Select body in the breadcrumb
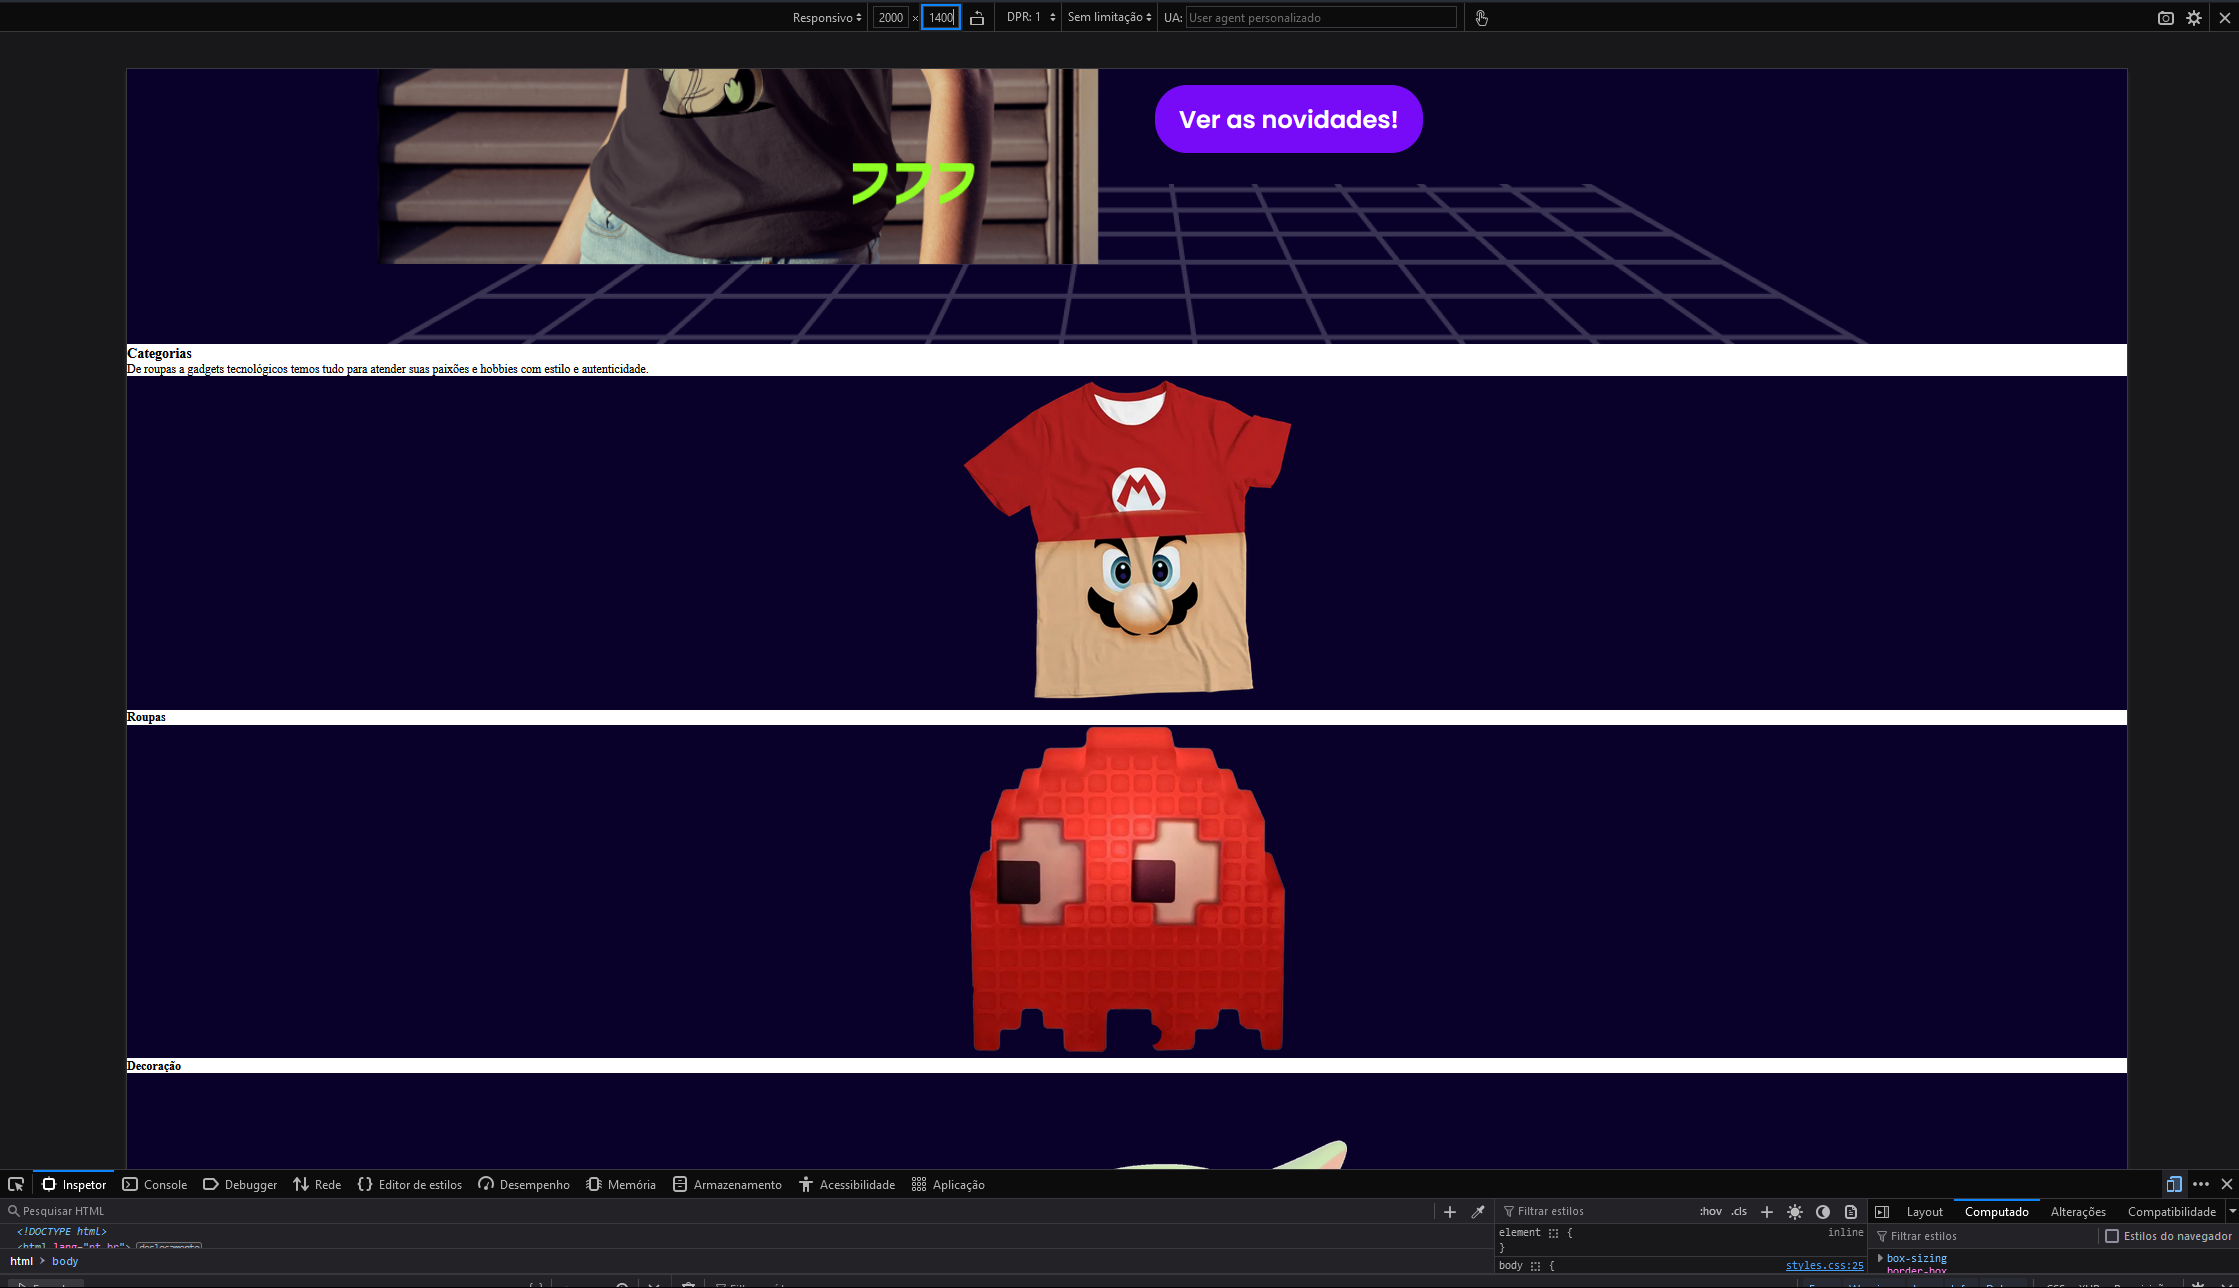The height and width of the screenshot is (1288, 2239). point(65,1261)
